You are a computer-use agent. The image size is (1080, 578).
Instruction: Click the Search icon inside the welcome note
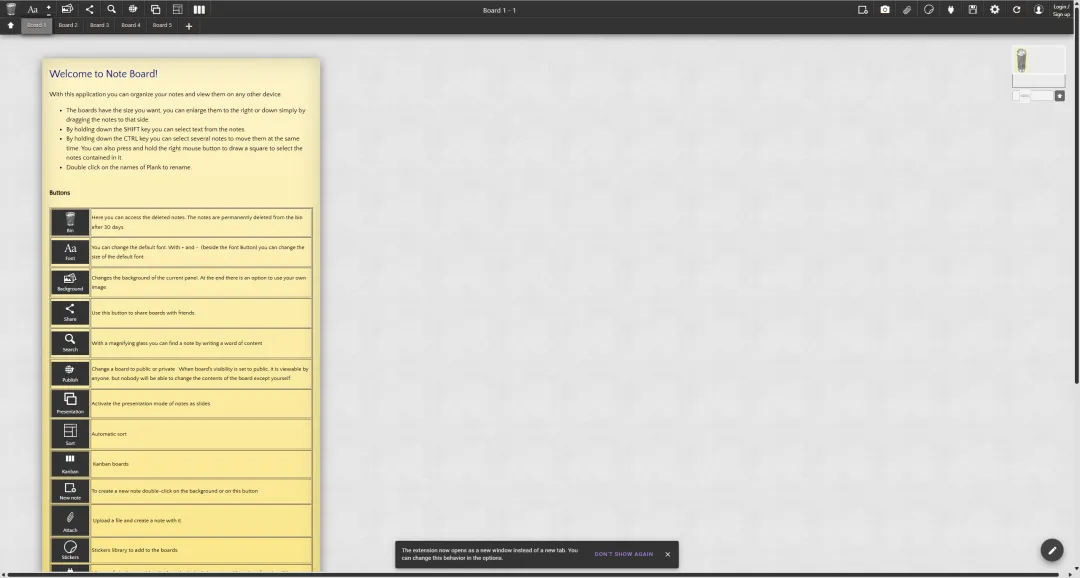[x=70, y=342]
